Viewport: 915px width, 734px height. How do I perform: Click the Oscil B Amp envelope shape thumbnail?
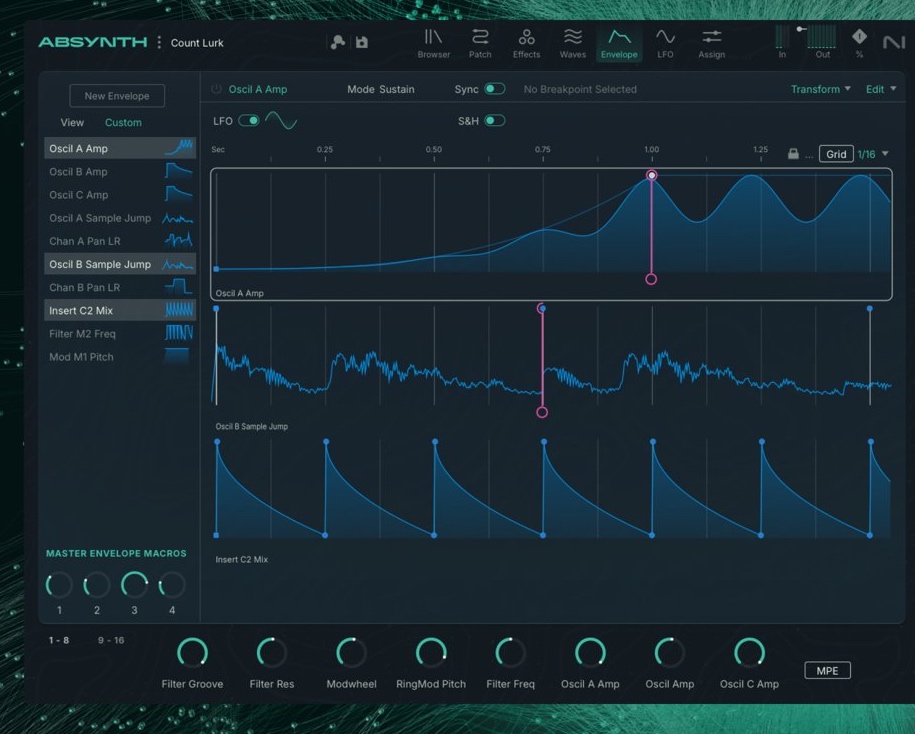(179, 172)
